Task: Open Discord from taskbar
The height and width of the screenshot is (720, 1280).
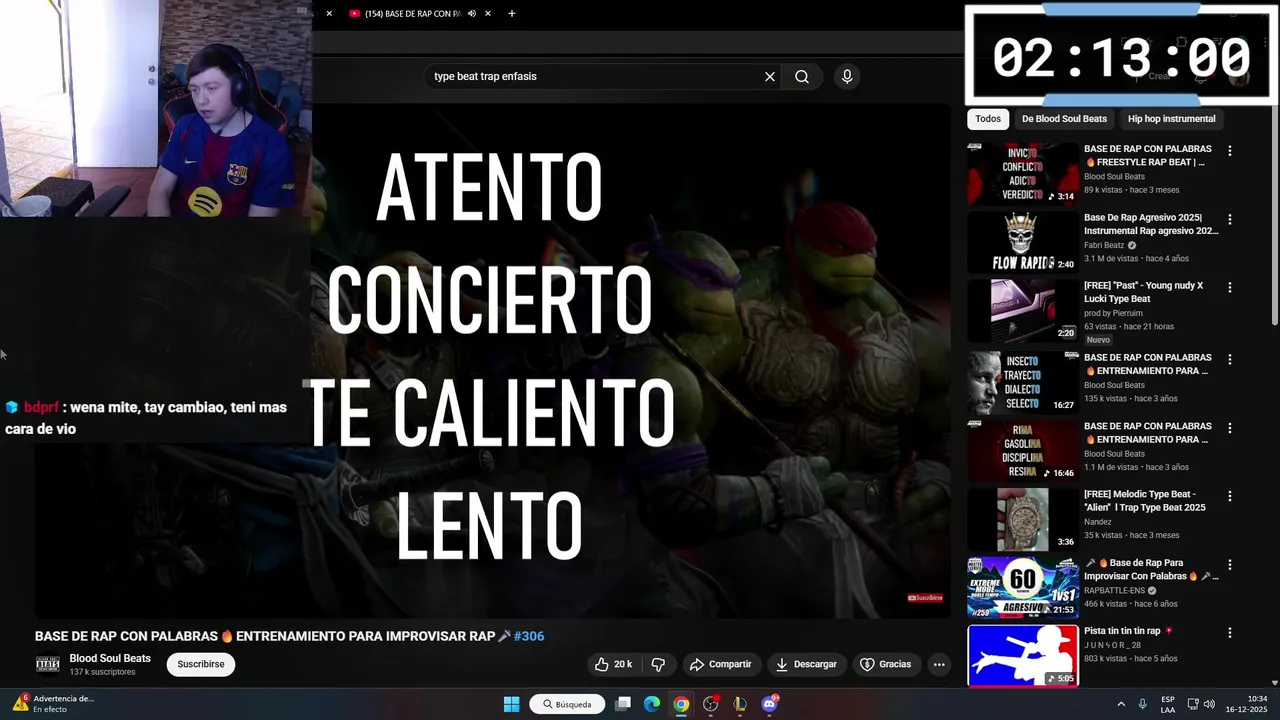Action: pos(769,704)
